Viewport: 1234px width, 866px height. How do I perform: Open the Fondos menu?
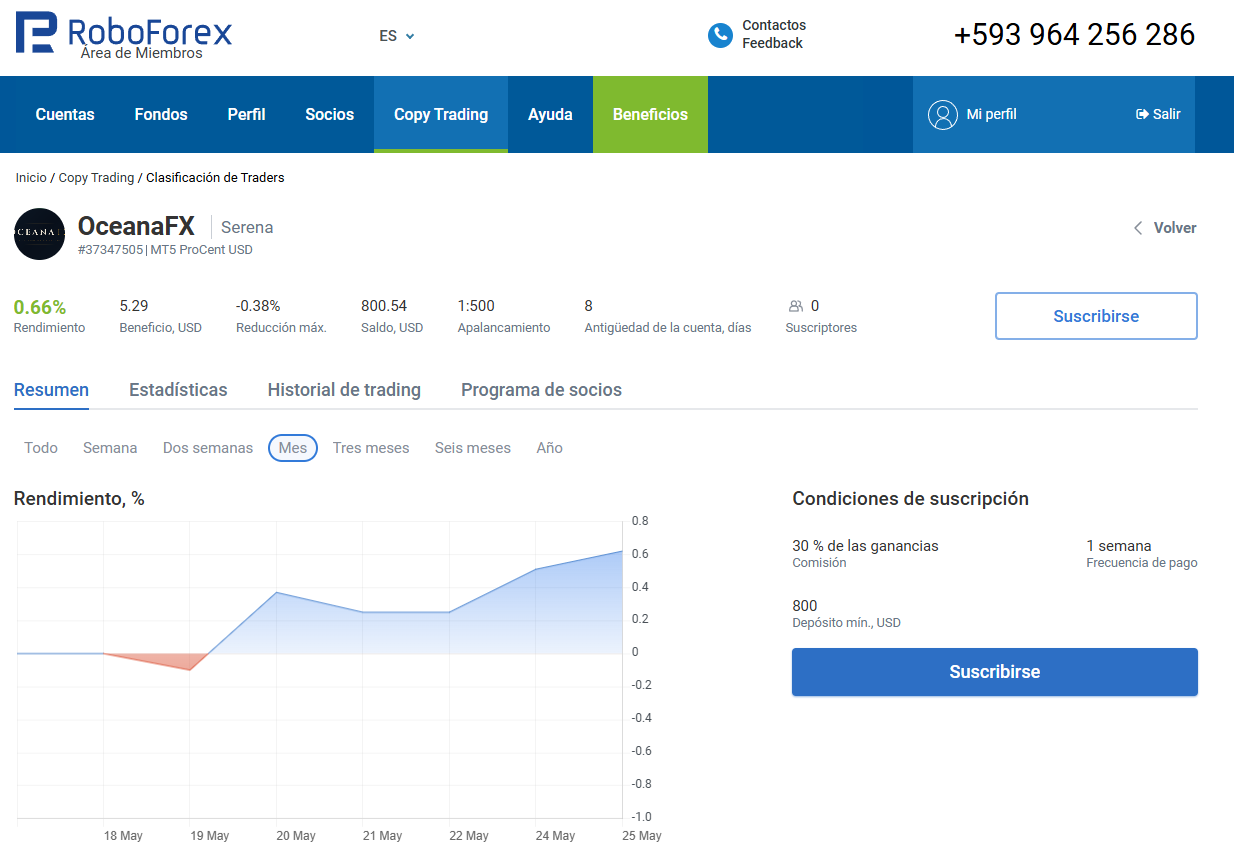(161, 115)
